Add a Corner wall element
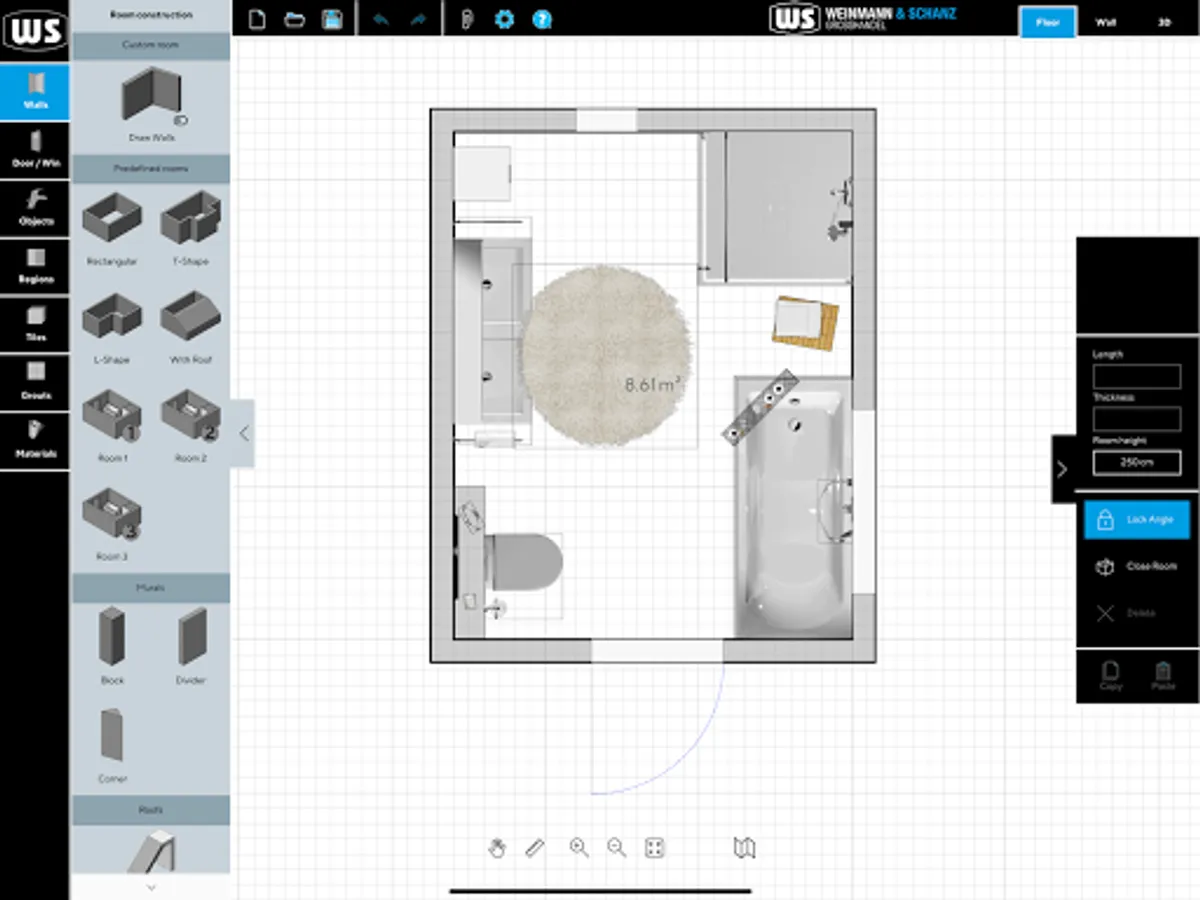 112,744
